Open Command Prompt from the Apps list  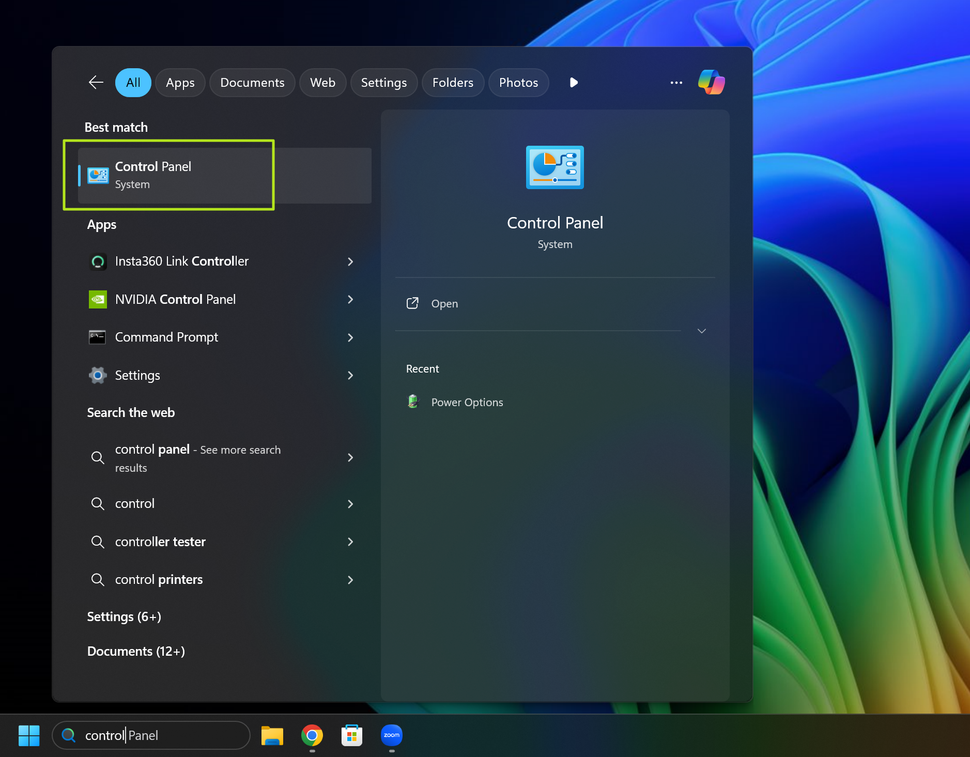(166, 337)
